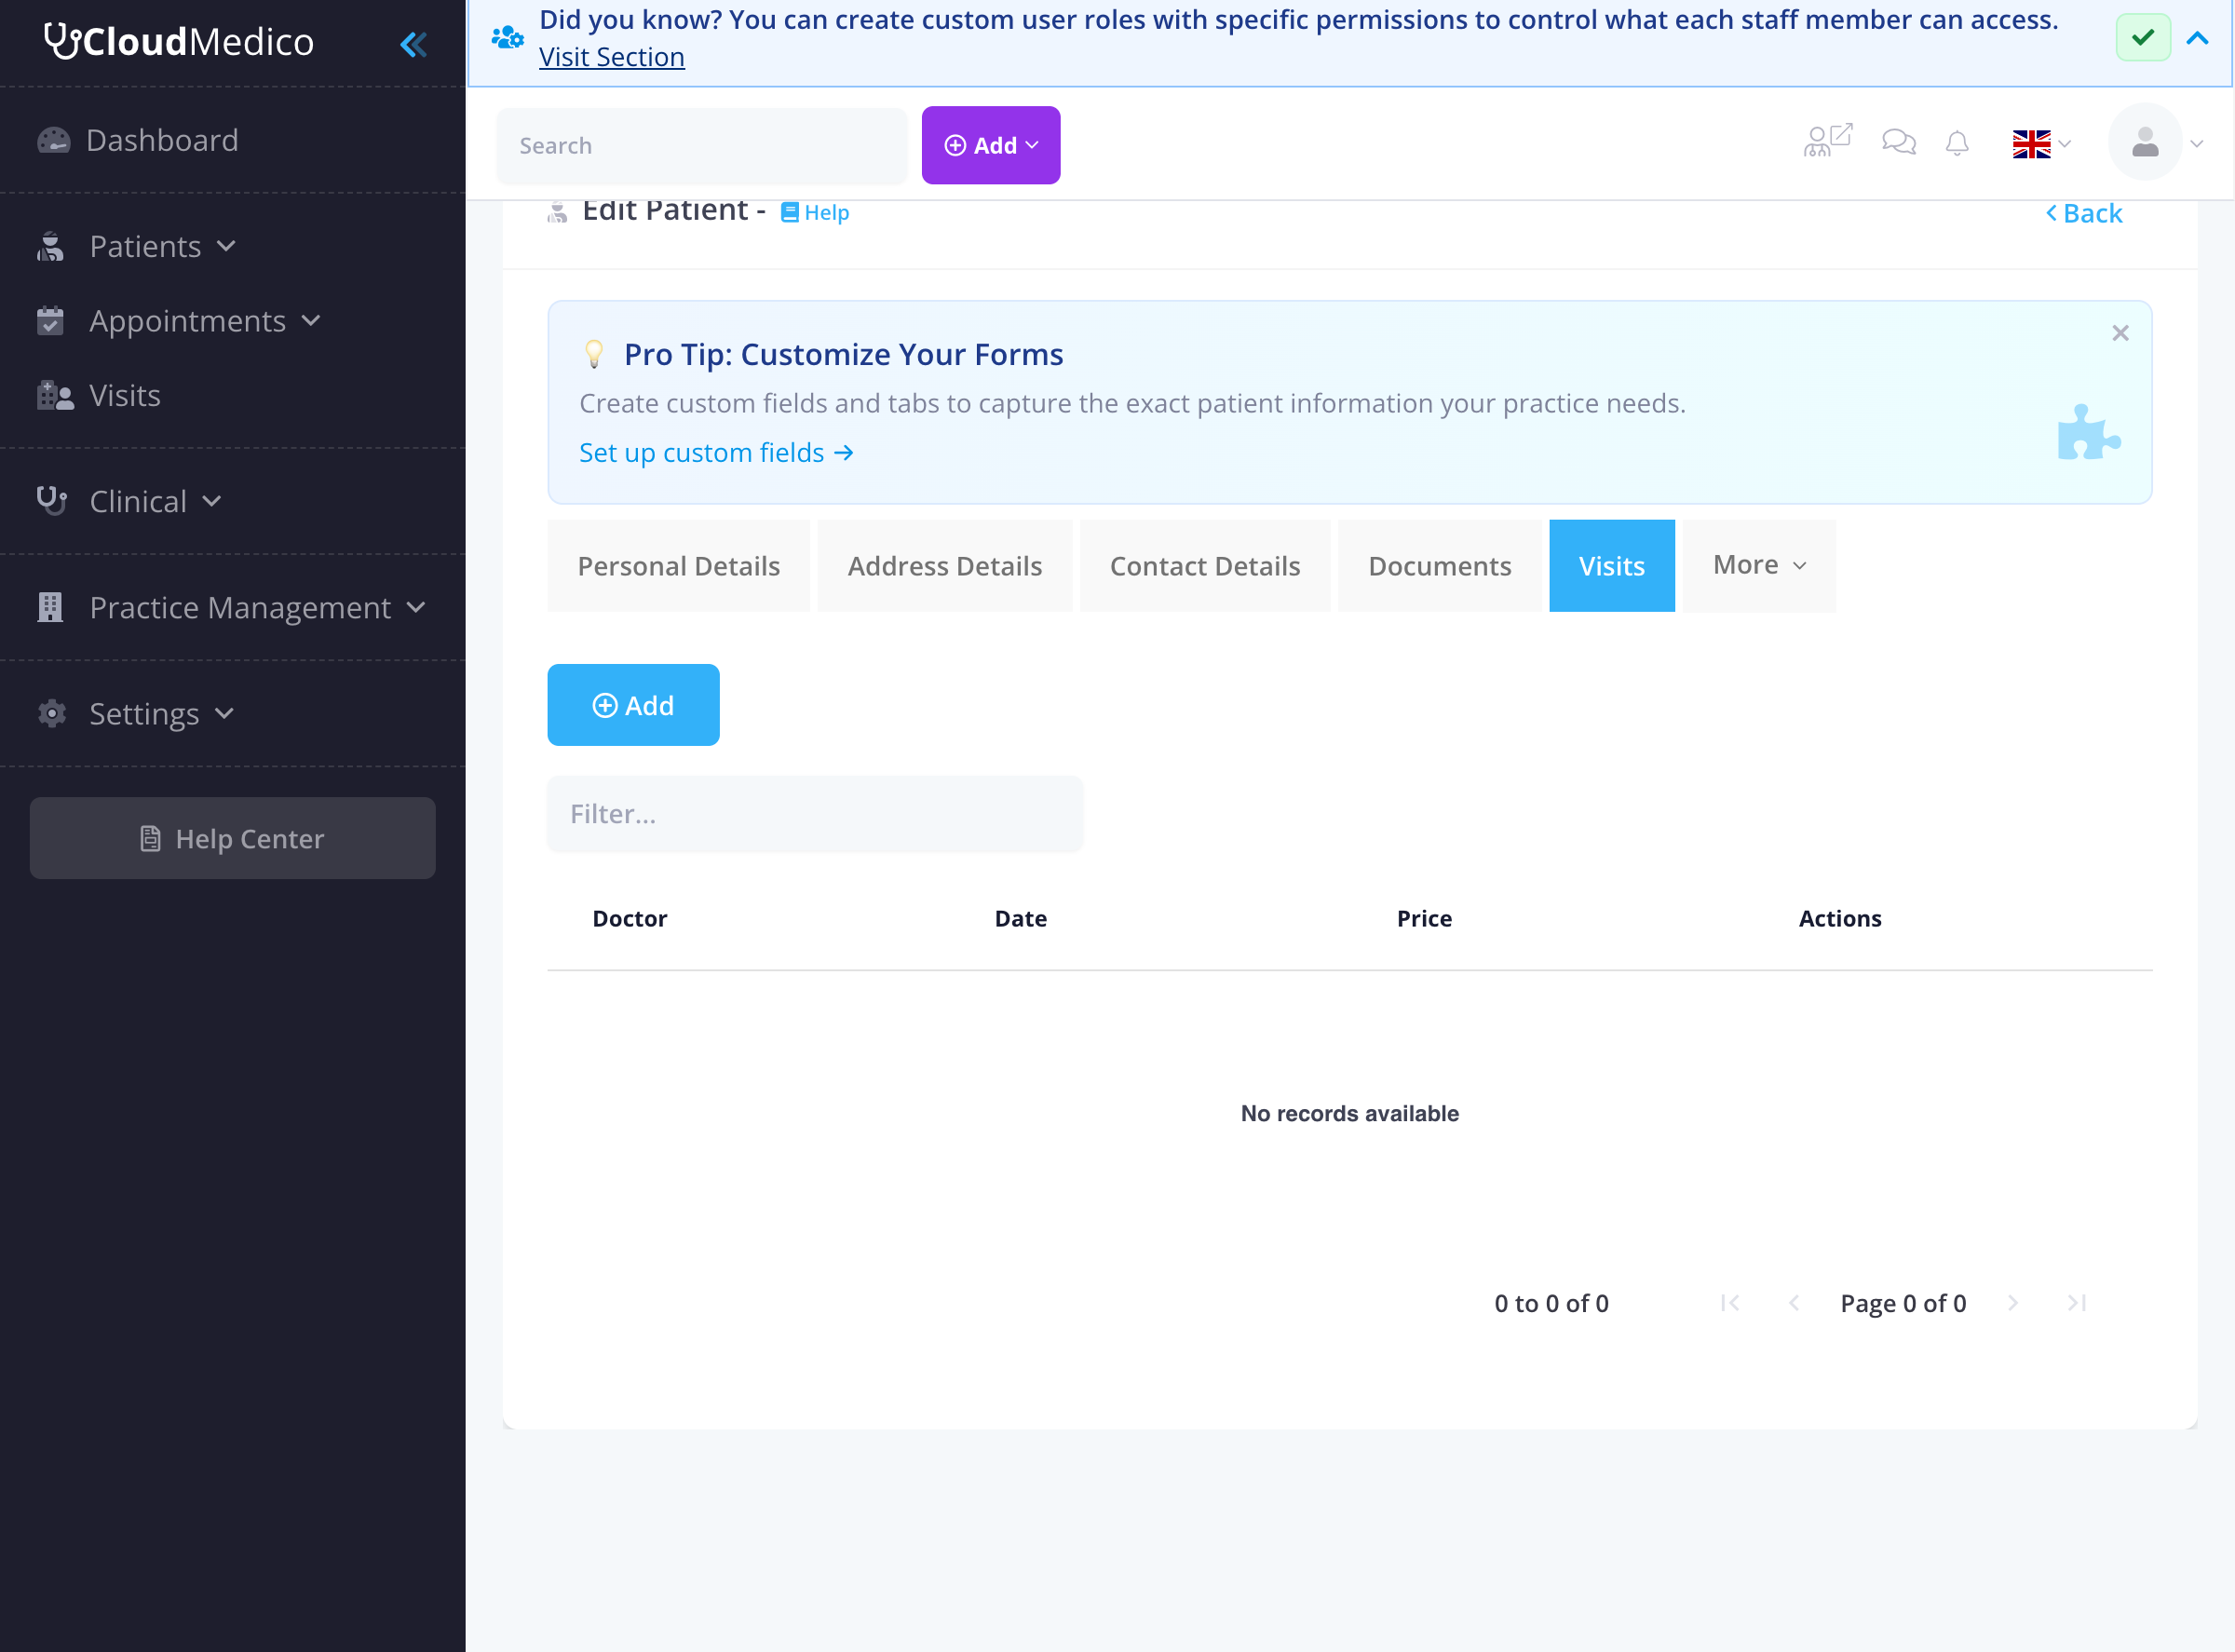Viewport: 2235px width, 1652px height.
Task: Switch to the Documents tab
Action: pos(1439,565)
